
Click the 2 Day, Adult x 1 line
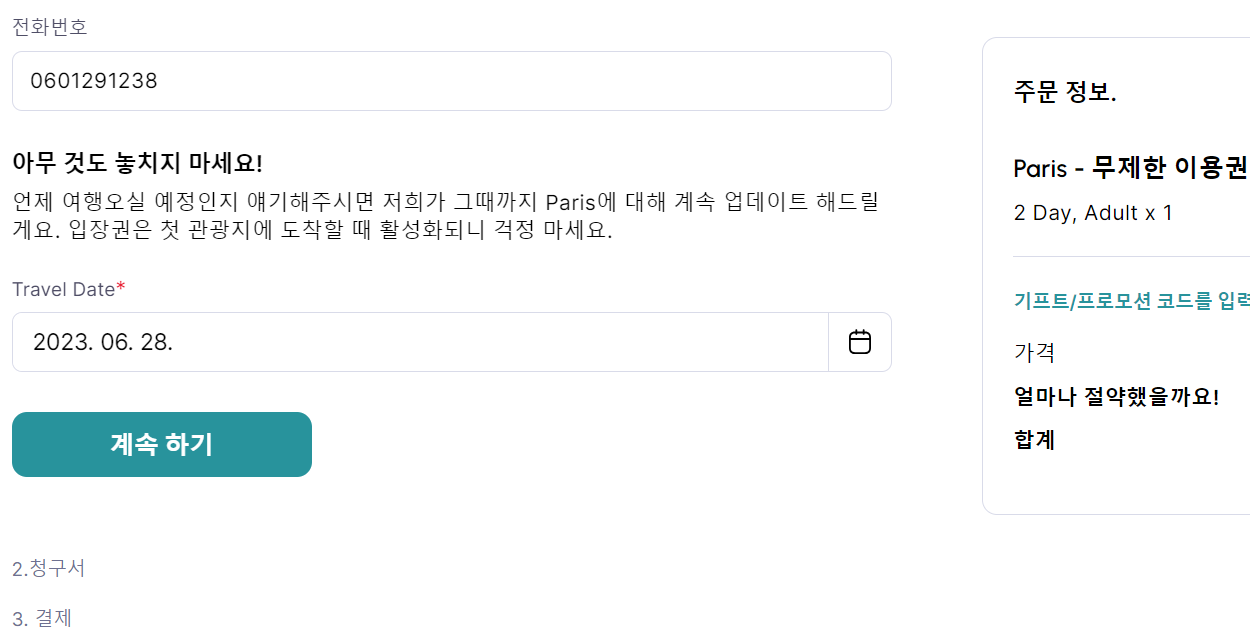(x=1092, y=213)
